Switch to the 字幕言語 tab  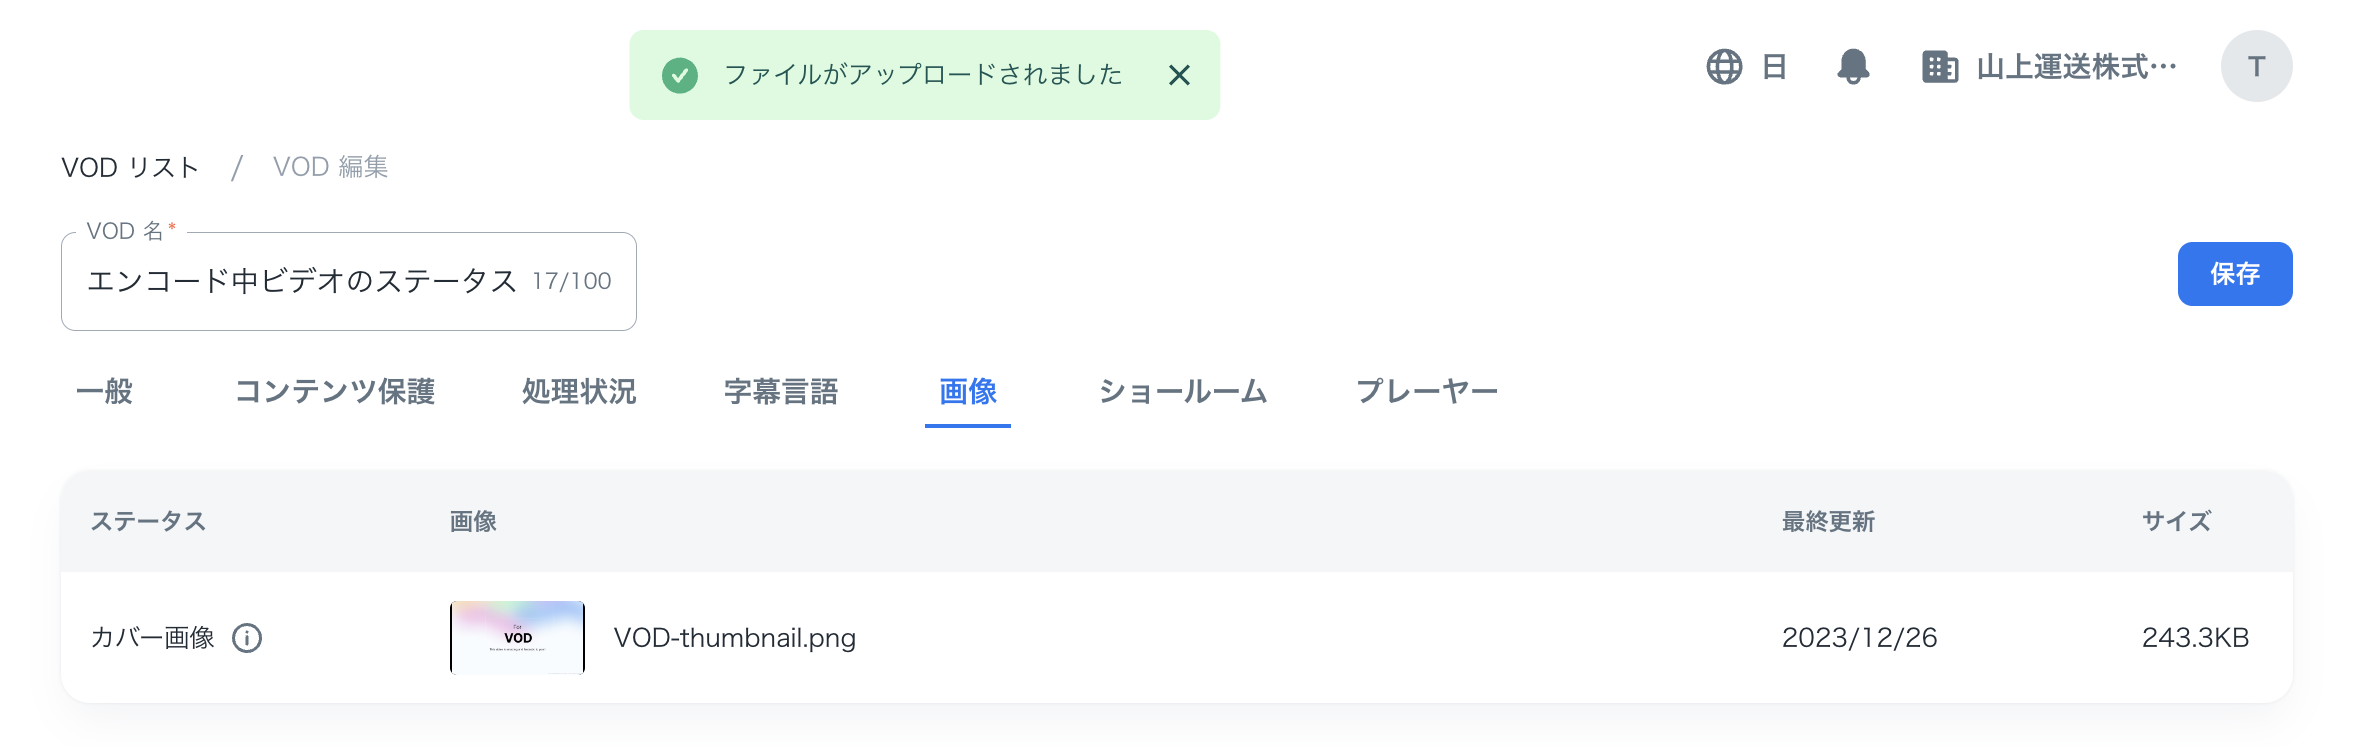tap(783, 392)
